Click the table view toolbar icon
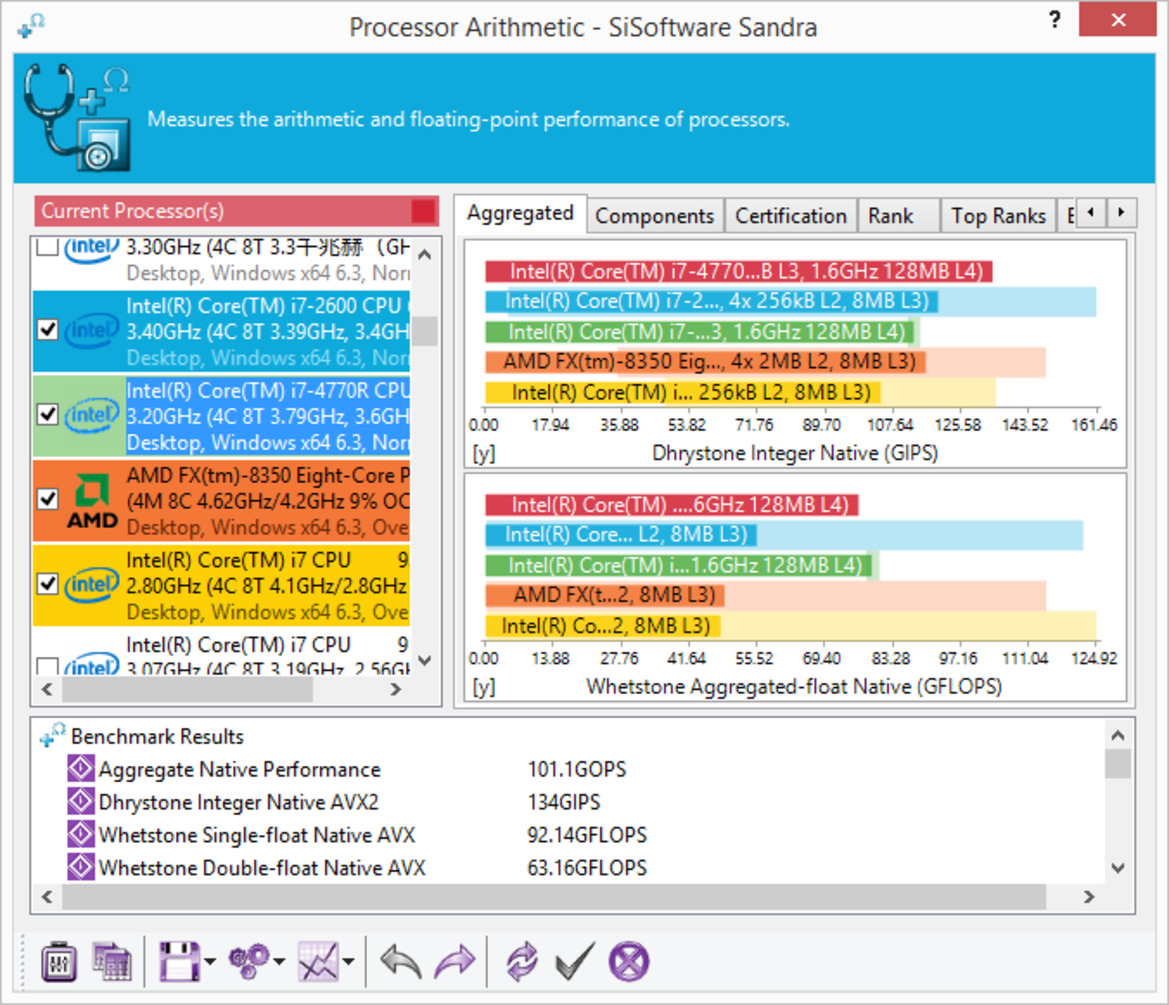Image resolution: width=1169 pixels, height=1005 pixels. point(112,962)
